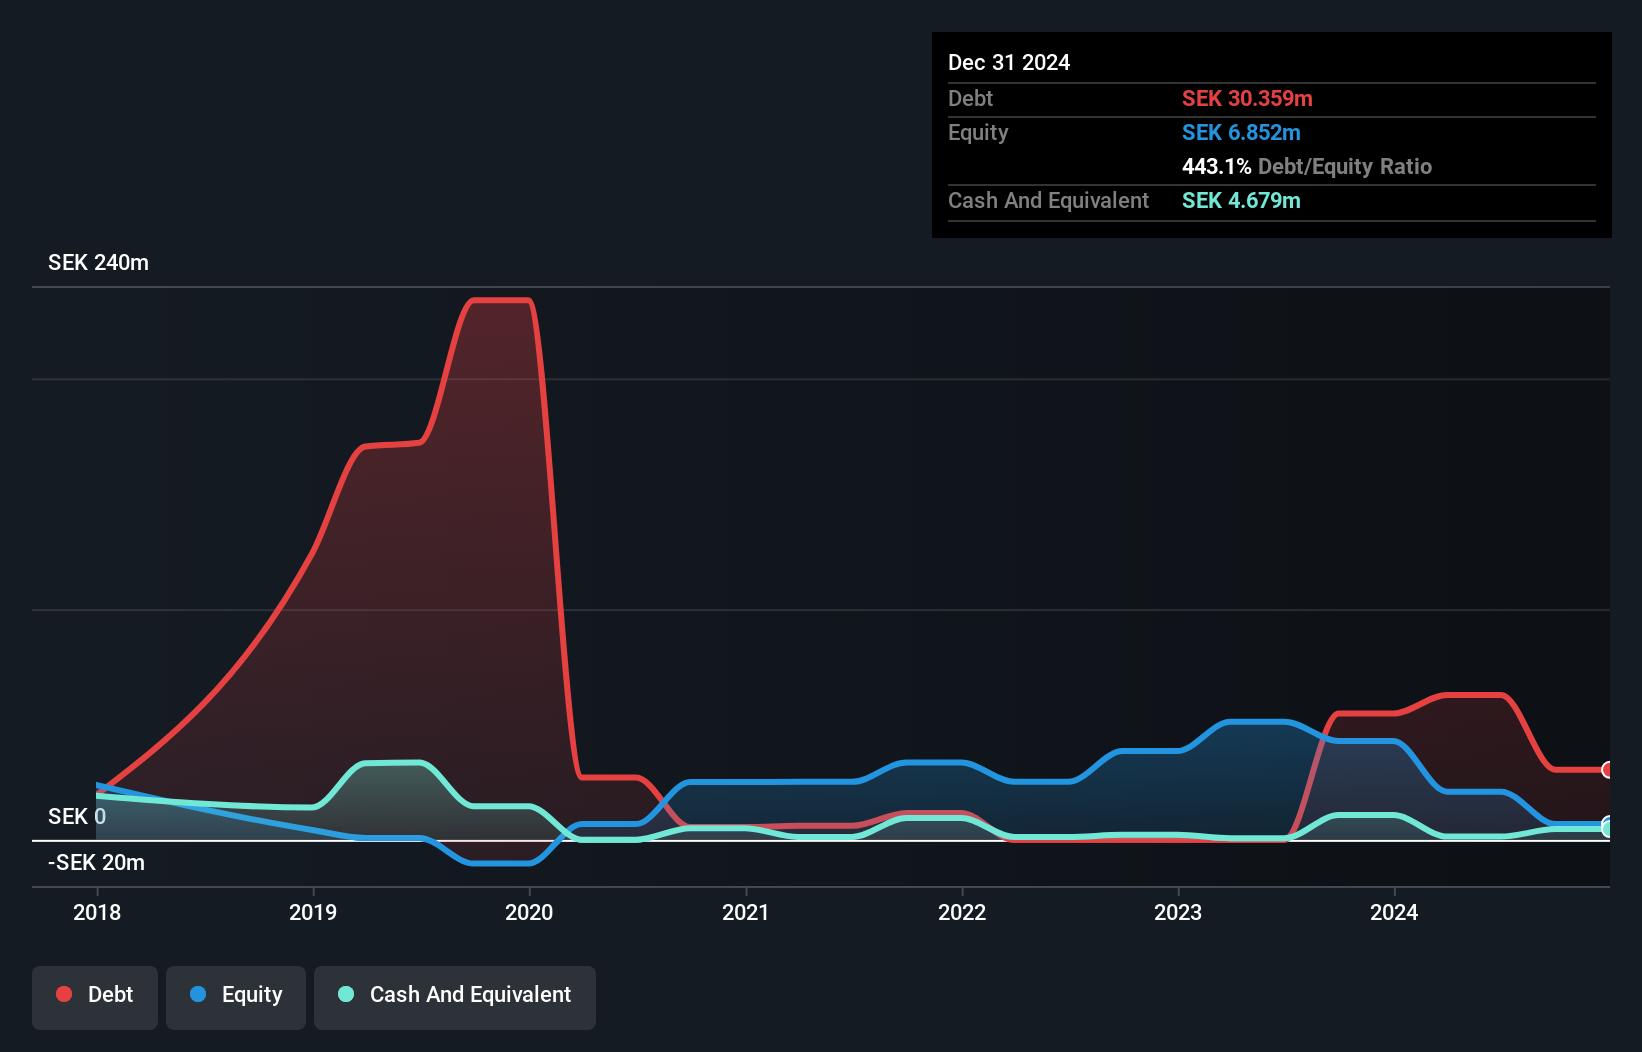Click the Debt row label in tooltip
The height and width of the screenshot is (1052, 1642).
pyautogui.click(x=970, y=98)
